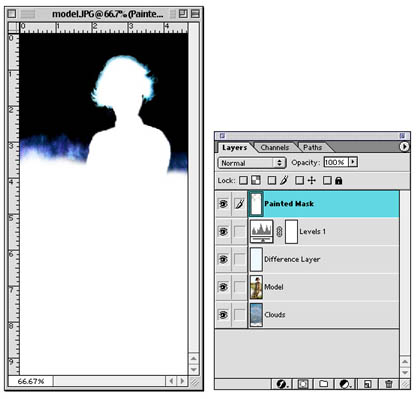Click the transparency lock checkerboard icon
Screen dimensions: 418x399
click(256, 180)
